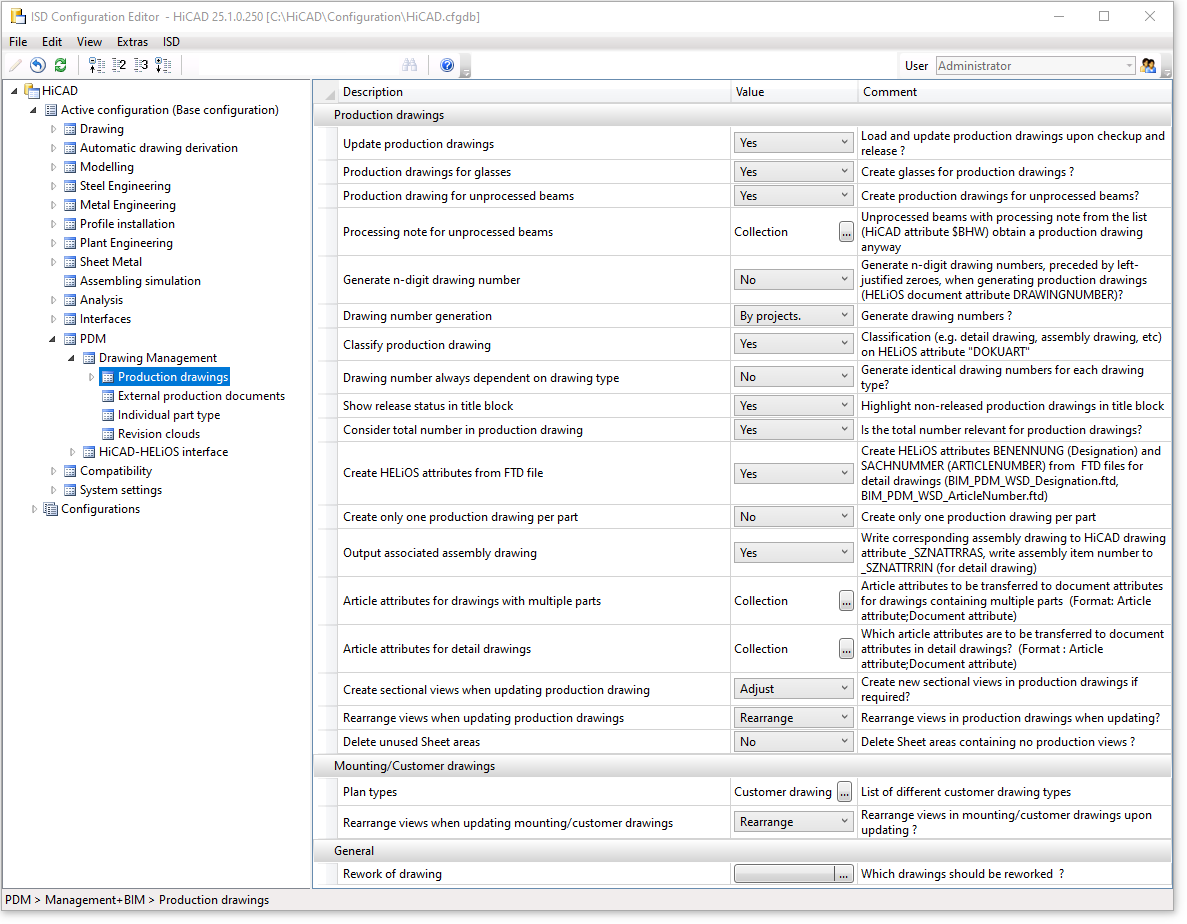Open the Extras menu
Viewport: 1187px width, 924px height.
(x=132, y=42)
